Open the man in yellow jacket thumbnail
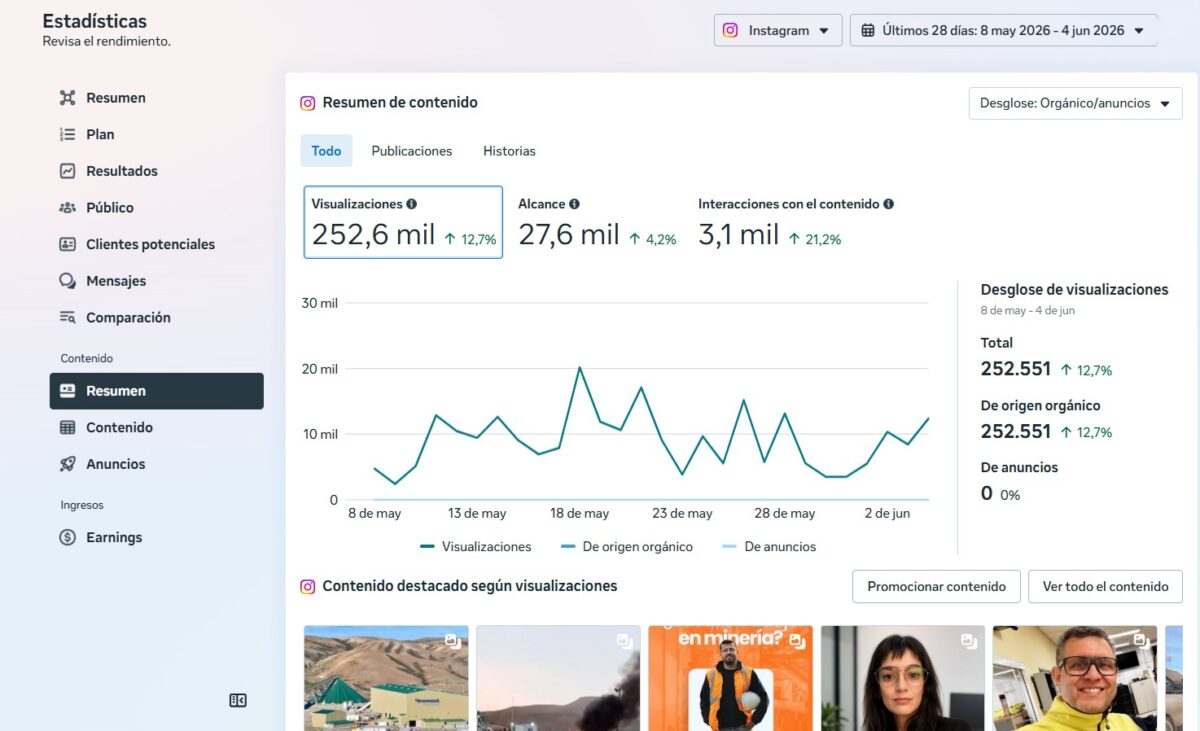 click(1075, 678)
